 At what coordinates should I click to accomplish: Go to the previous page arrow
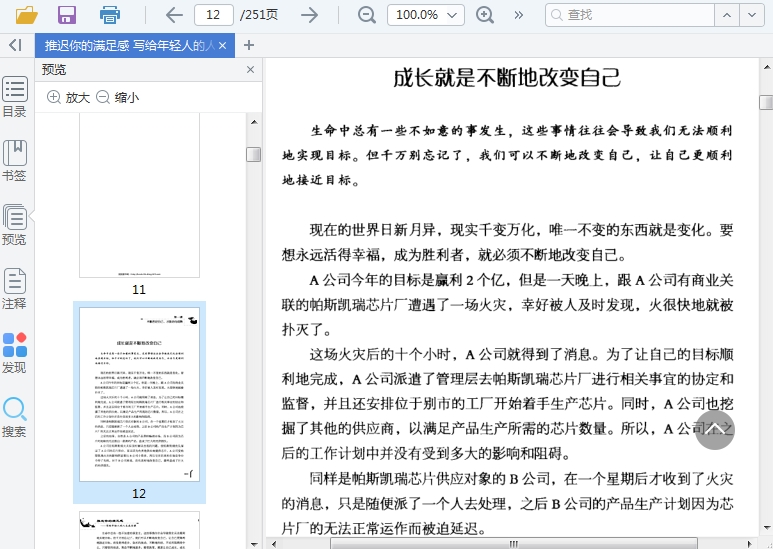pyautogui.click(x=174, y=15)
